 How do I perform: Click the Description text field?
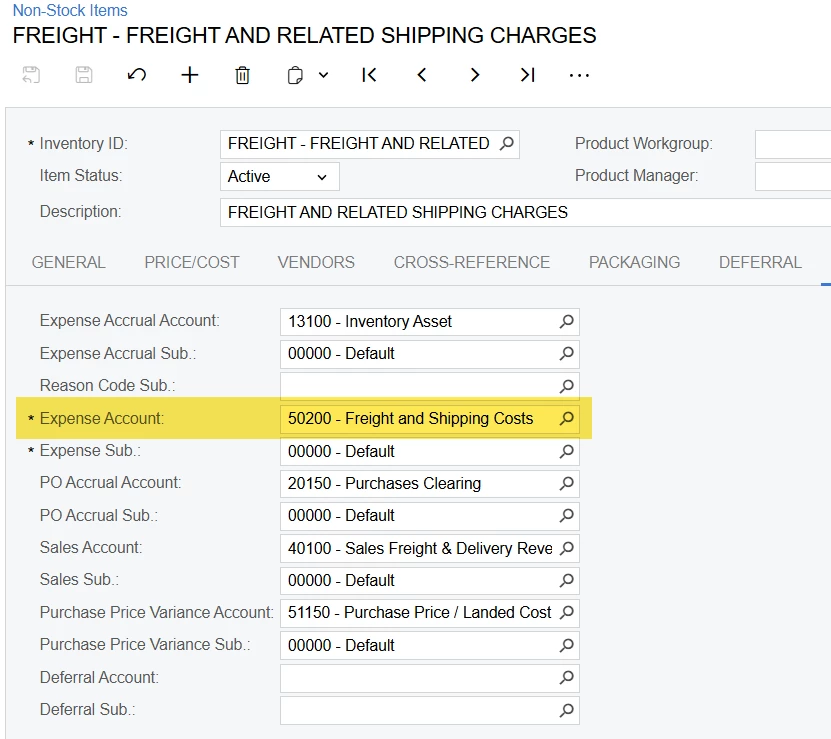pyautogui.click(x=520, y=212)
